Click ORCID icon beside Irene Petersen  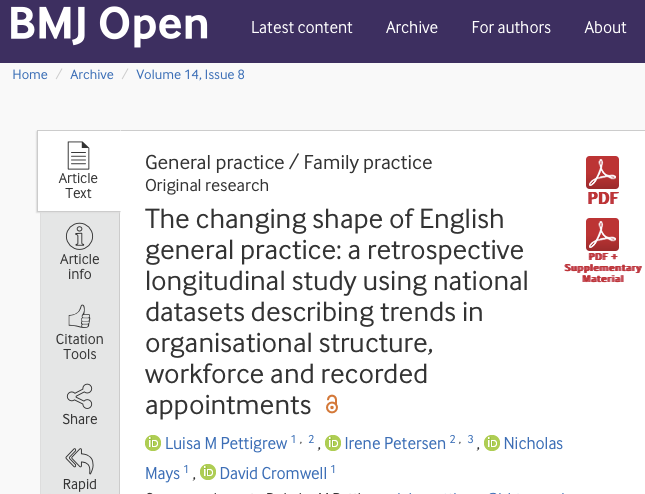334,443
